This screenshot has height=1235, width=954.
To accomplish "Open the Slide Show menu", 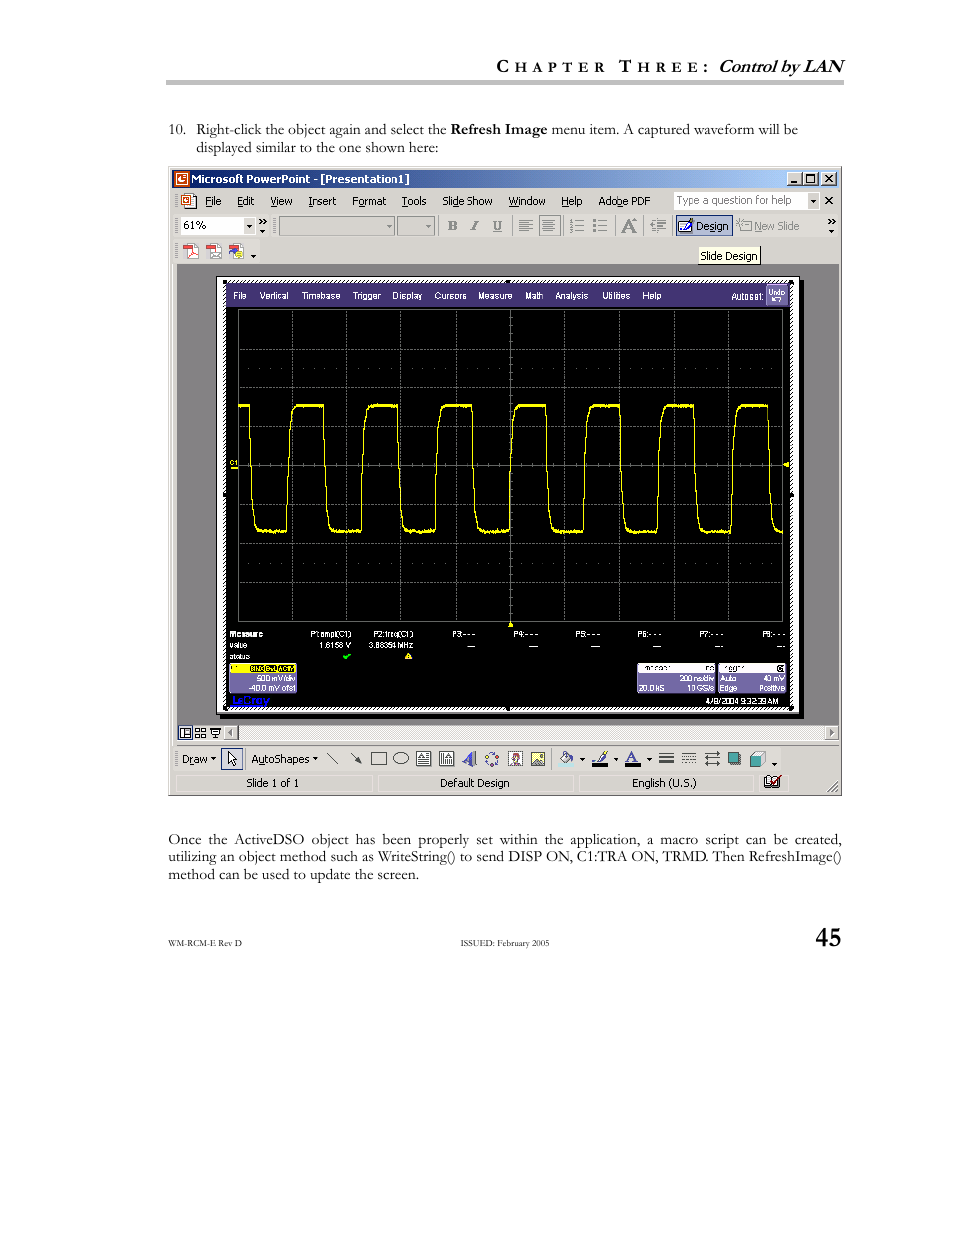I will (467, 201).
